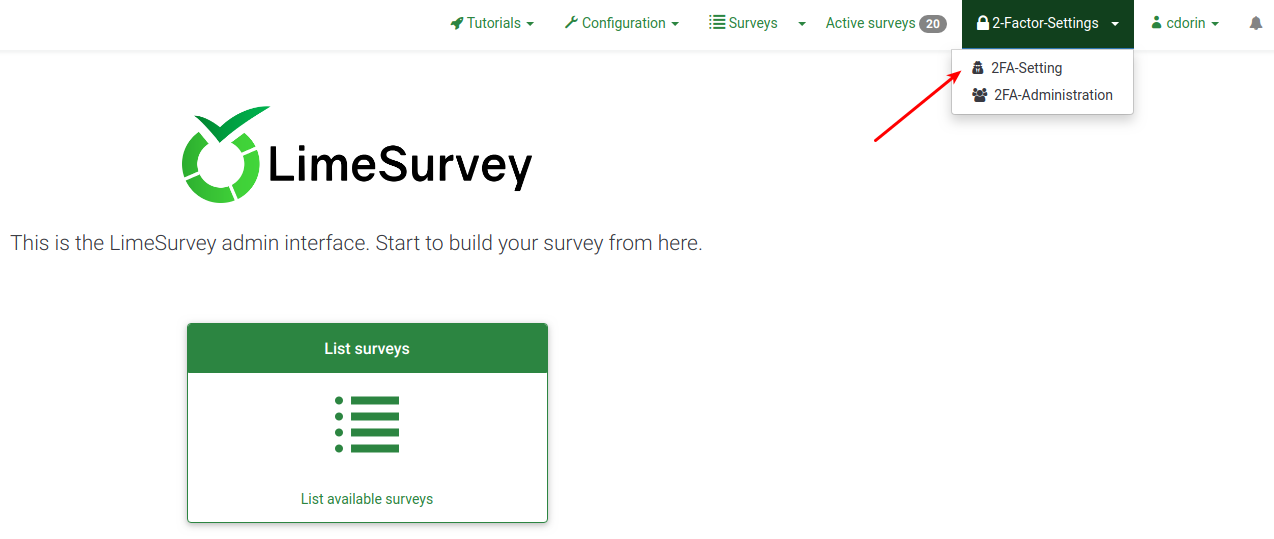This screenshot has height=539, width=1274.
Task: Click the users group icon beside 2FA-Administration
Action: [x=980, y=95]
